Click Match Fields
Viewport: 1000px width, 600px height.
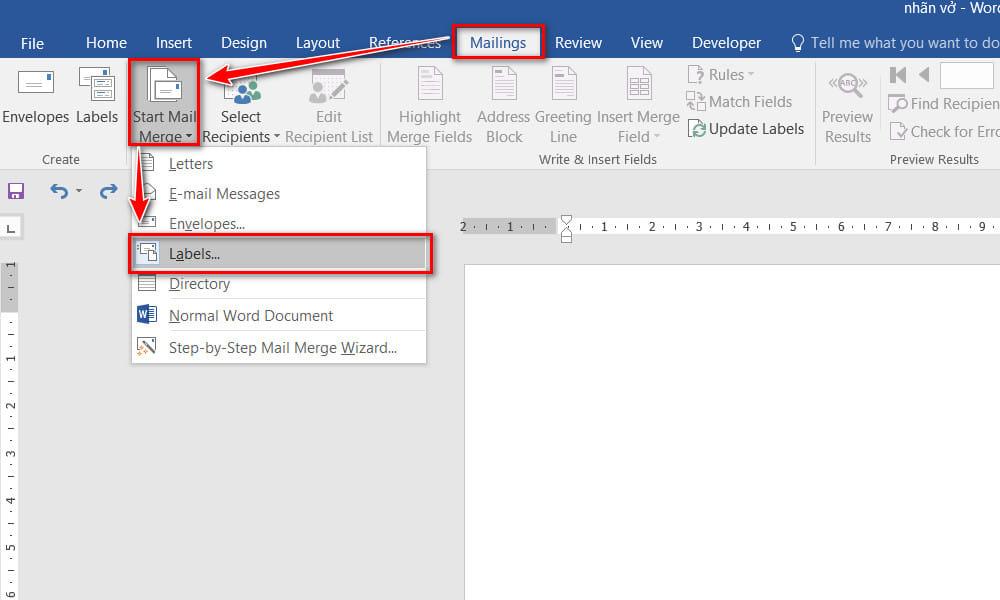pos(739,101)
